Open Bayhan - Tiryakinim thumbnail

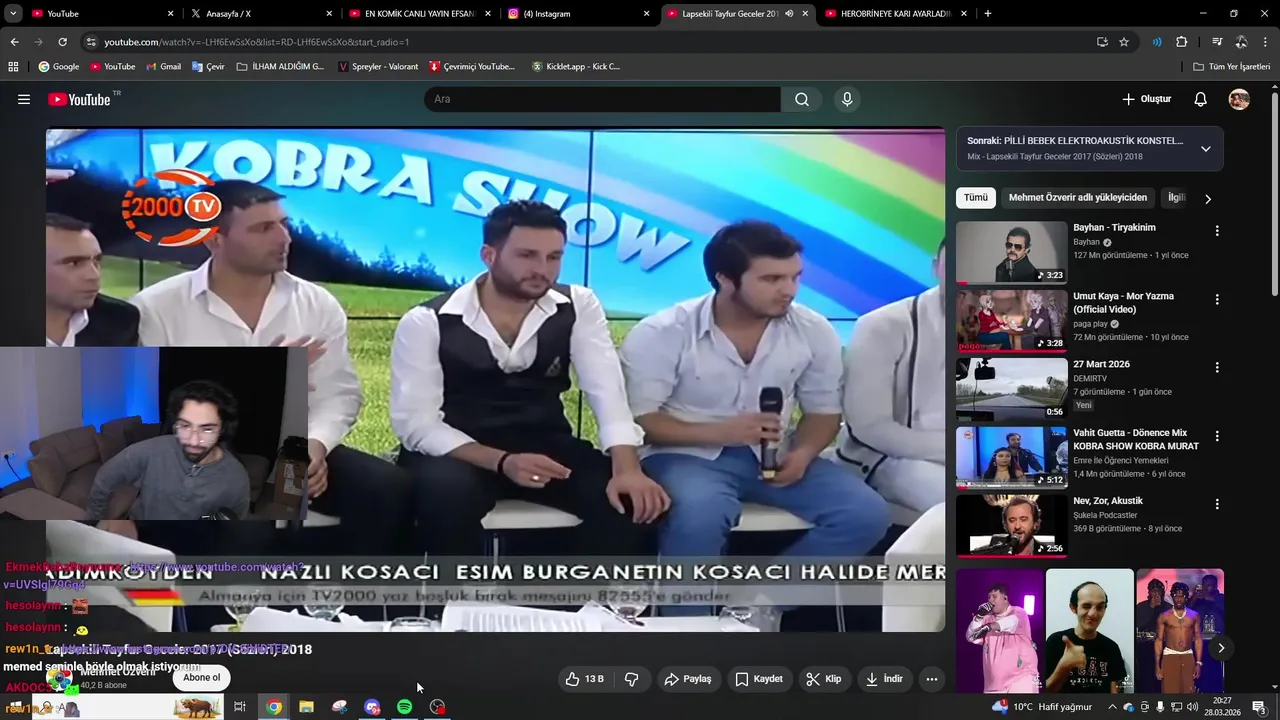(x=1011, y=252)
